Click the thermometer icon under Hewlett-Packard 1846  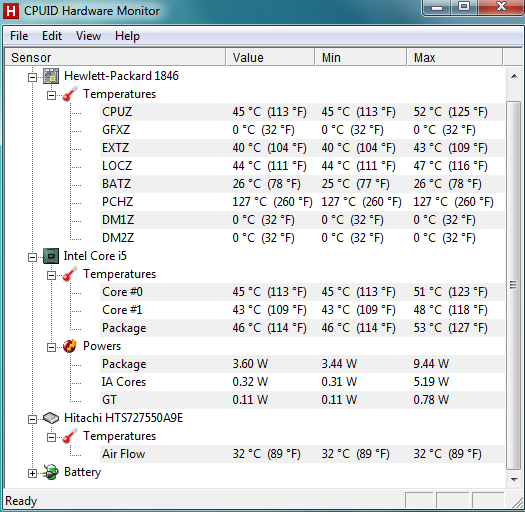70,94
